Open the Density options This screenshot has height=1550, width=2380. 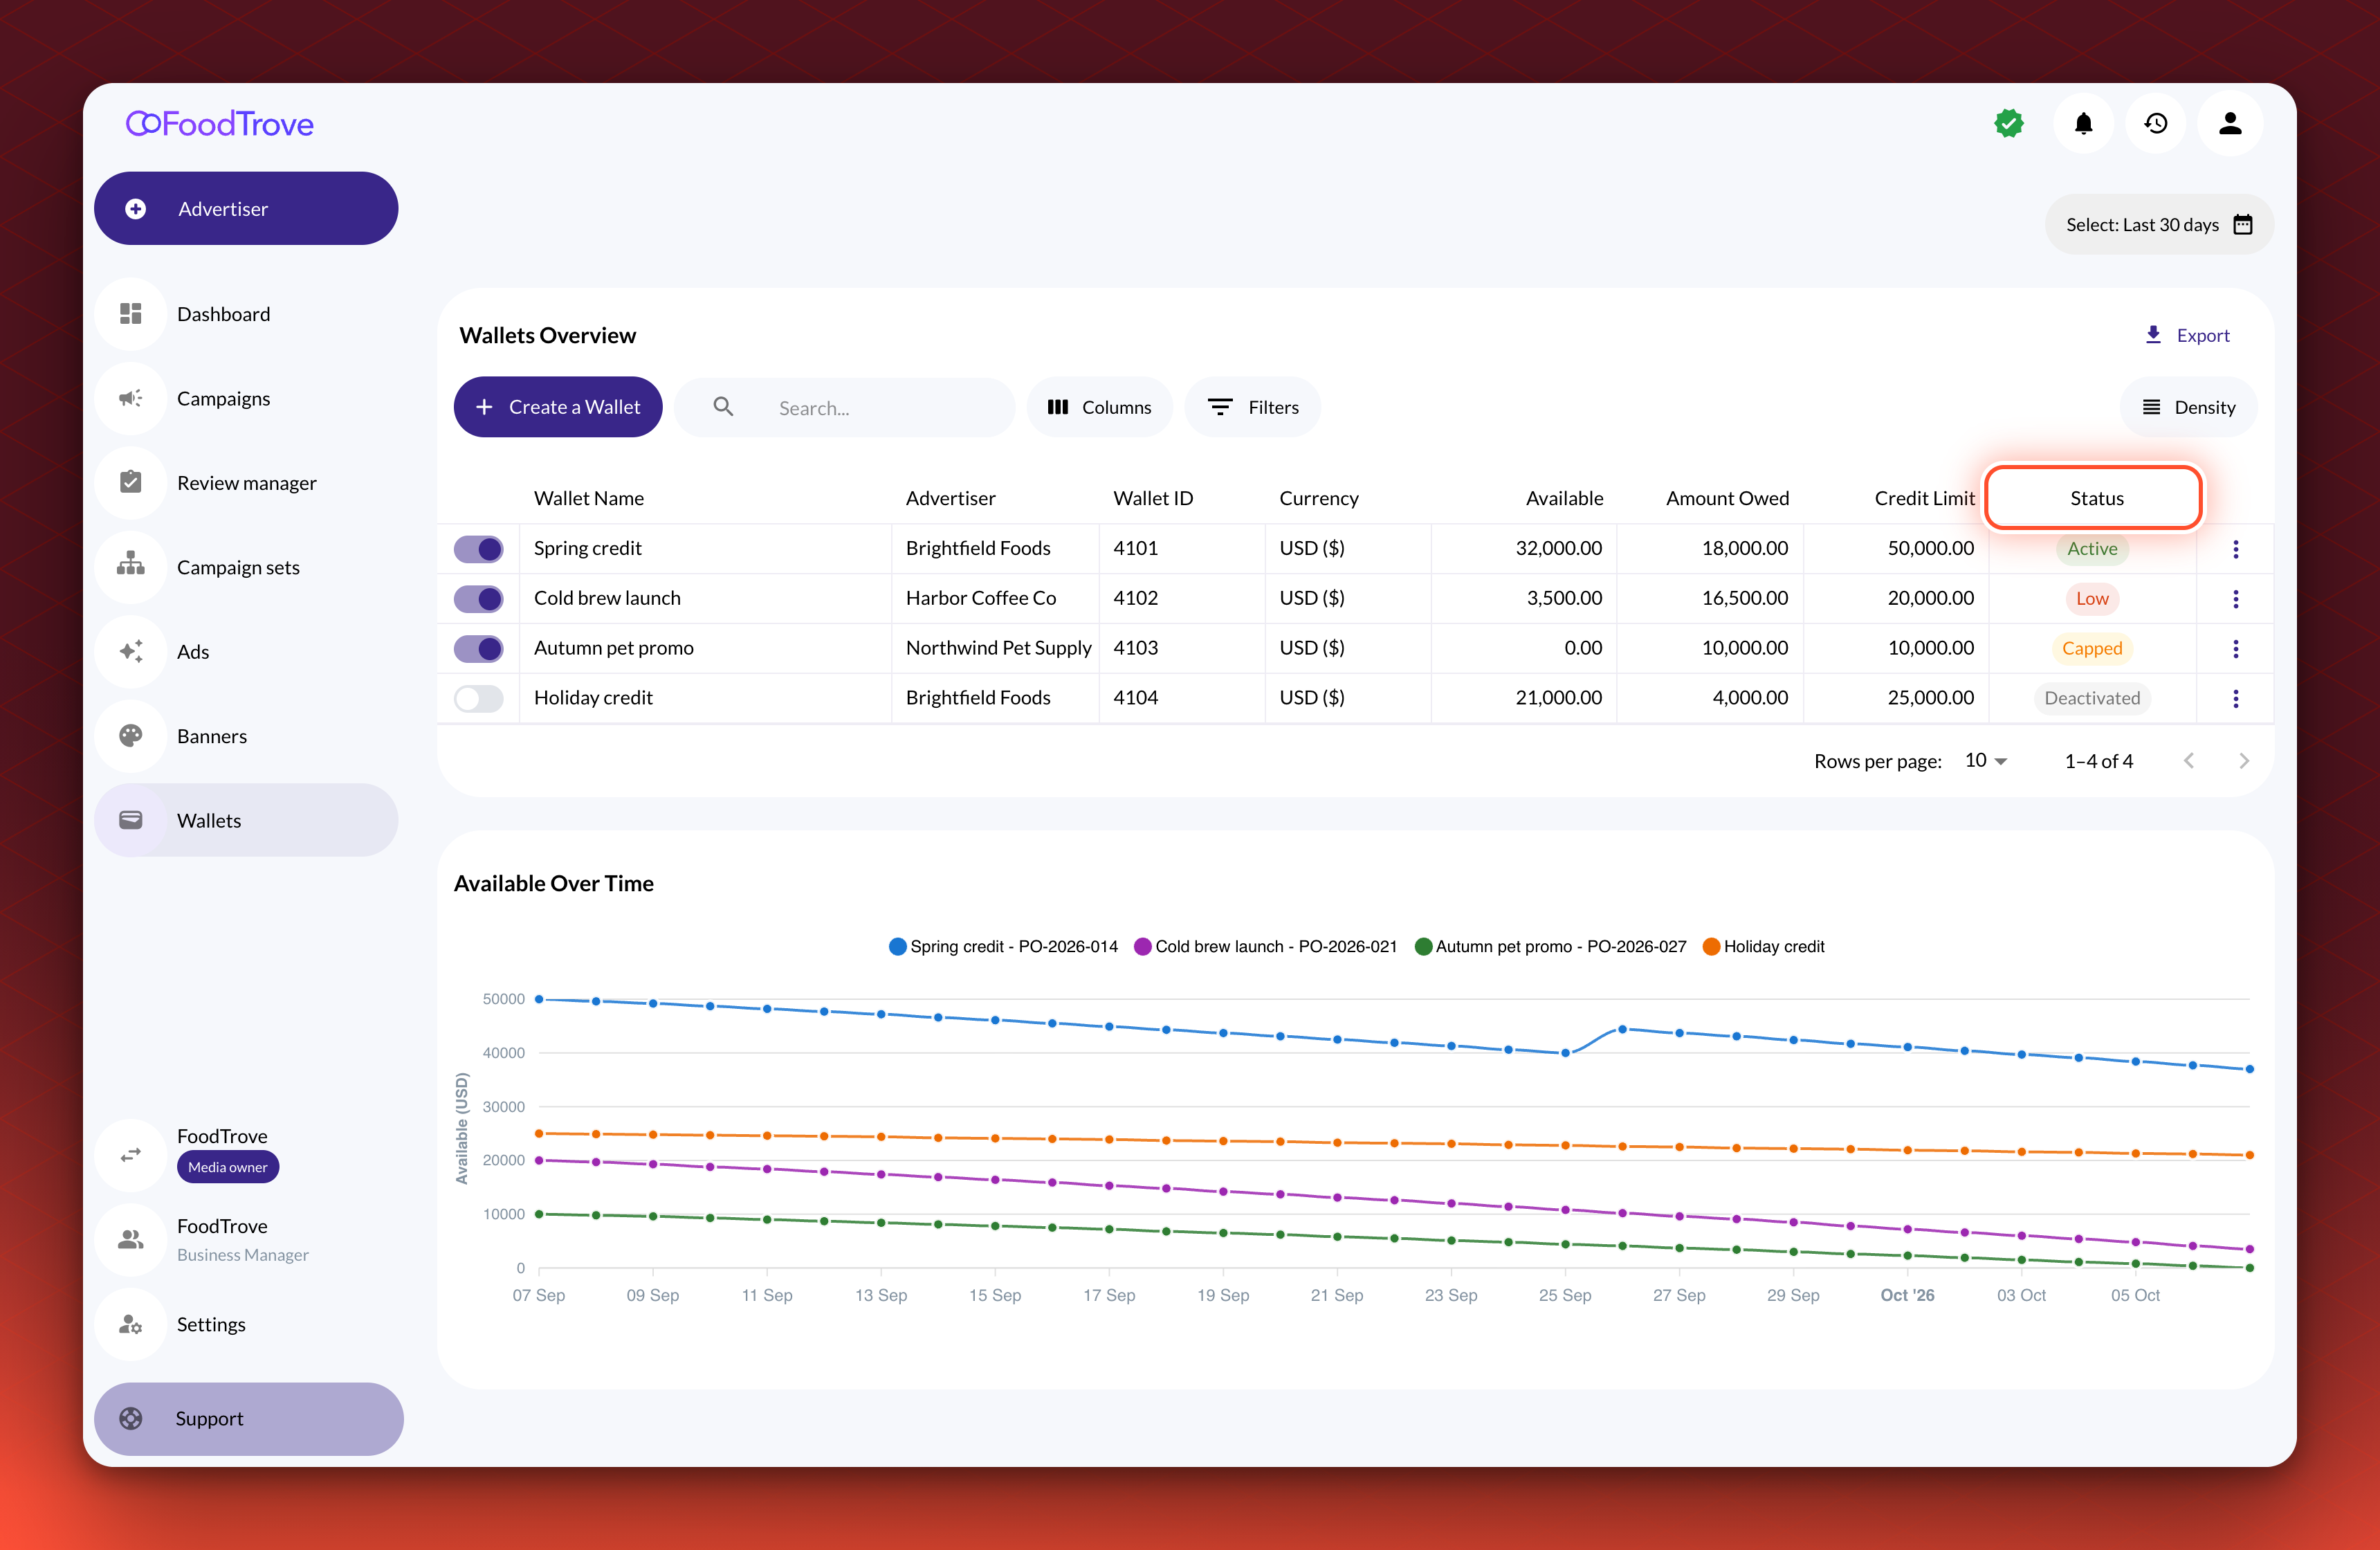(2188, 407)
